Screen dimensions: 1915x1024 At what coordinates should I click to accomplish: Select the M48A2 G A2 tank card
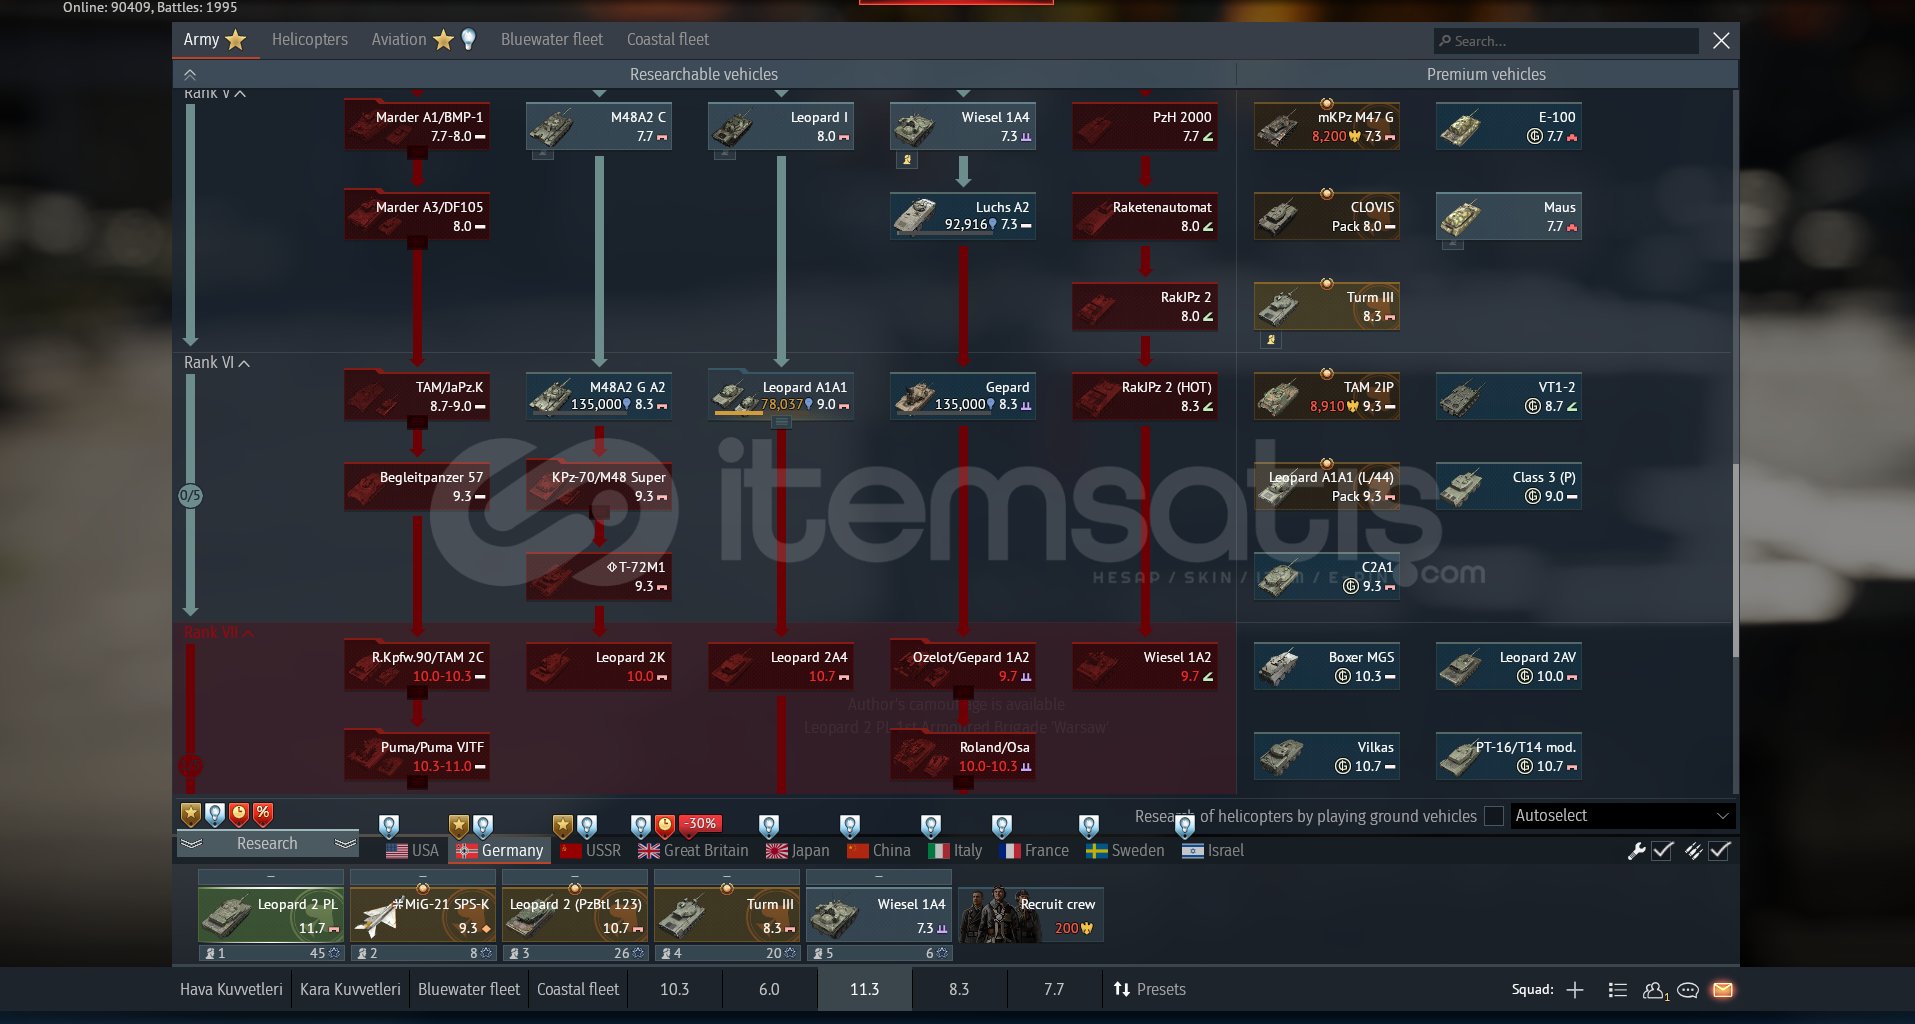(599, 397)
